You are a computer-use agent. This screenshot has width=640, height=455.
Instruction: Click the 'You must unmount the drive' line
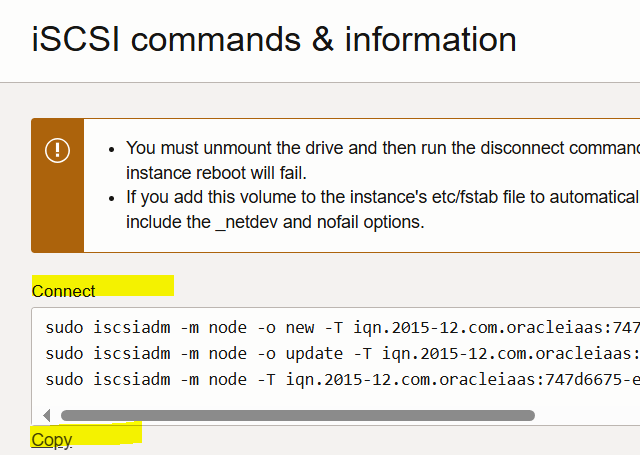click(x=382, y=148)
